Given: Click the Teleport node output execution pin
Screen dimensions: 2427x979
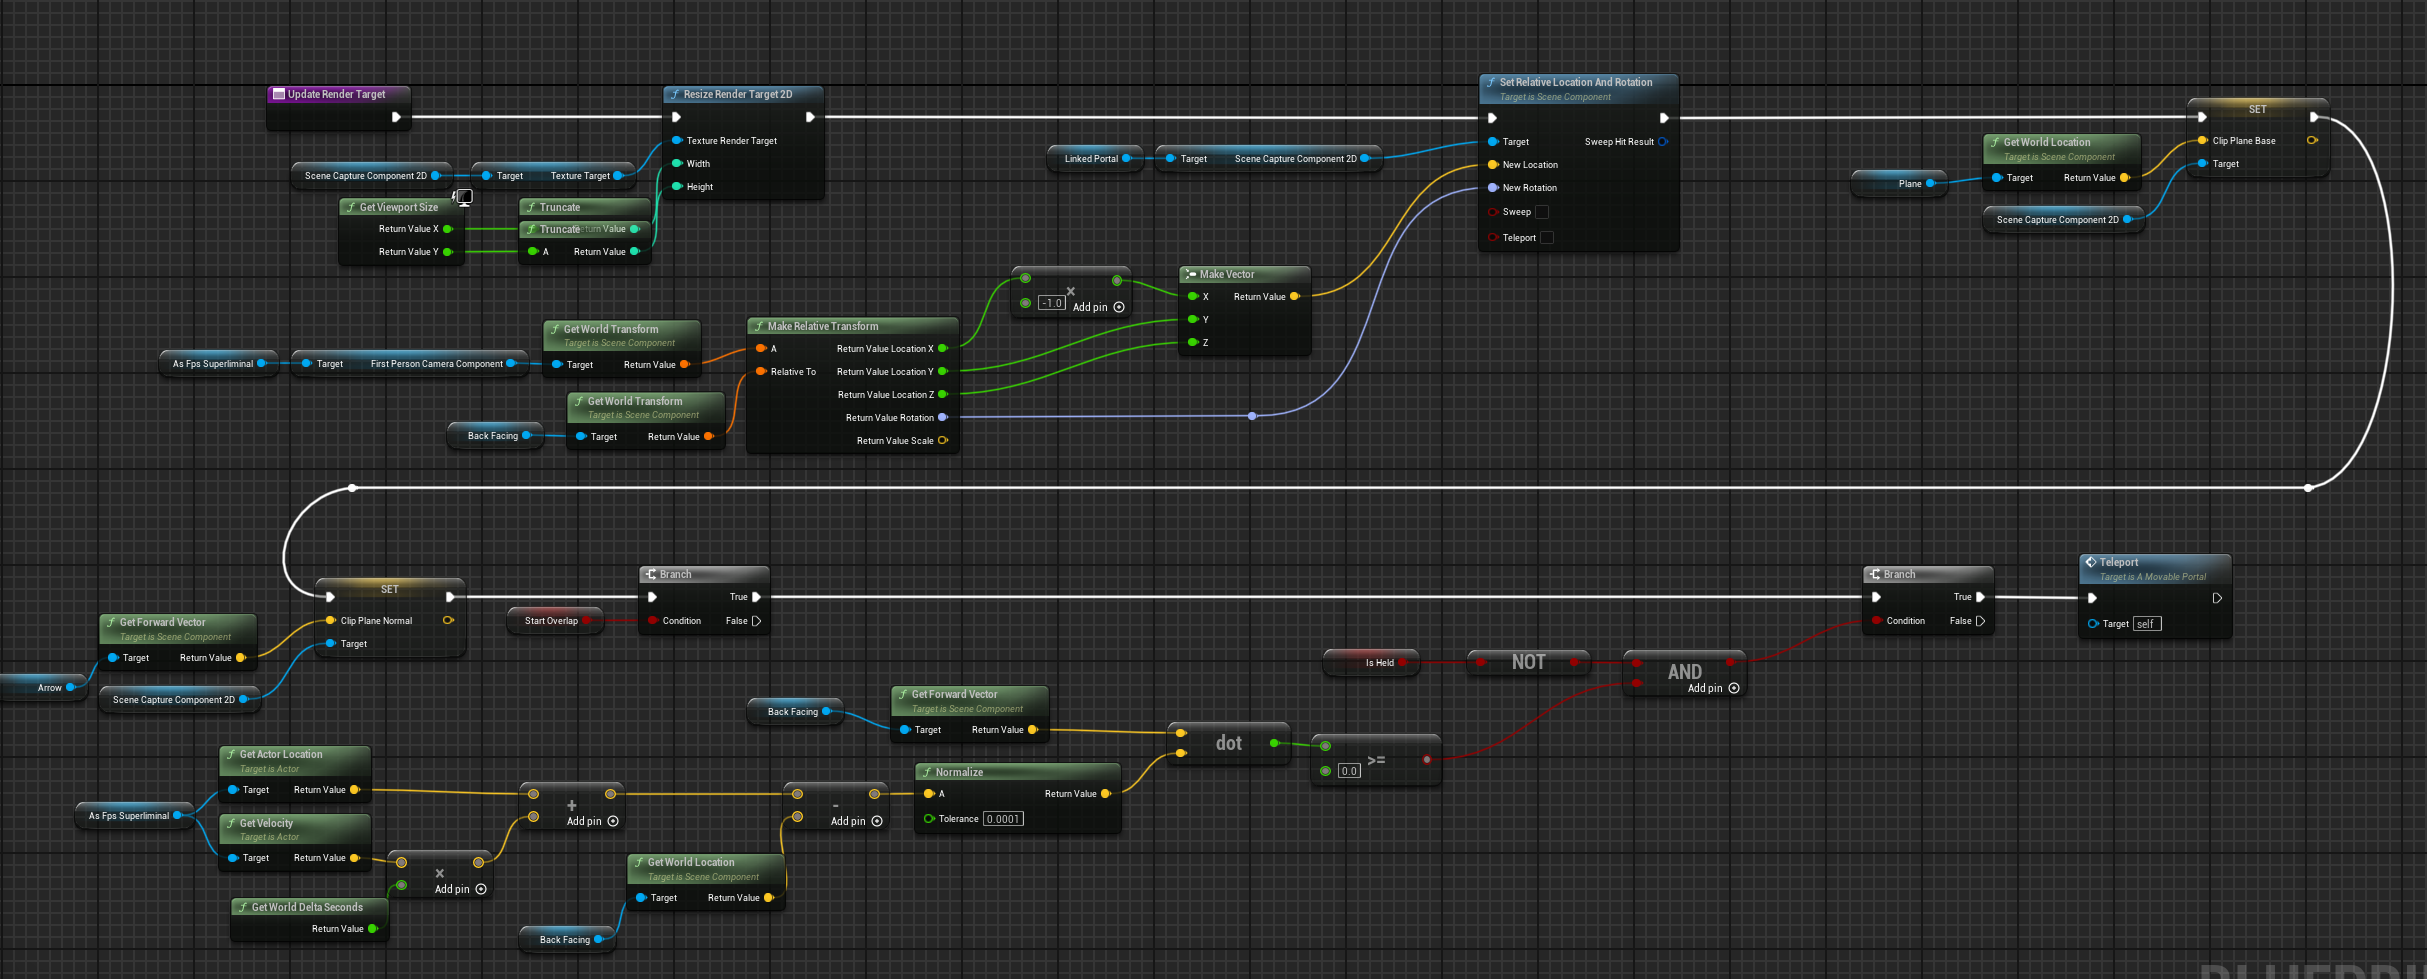Looking at the screenshot, I should [x=2216, y=598].
